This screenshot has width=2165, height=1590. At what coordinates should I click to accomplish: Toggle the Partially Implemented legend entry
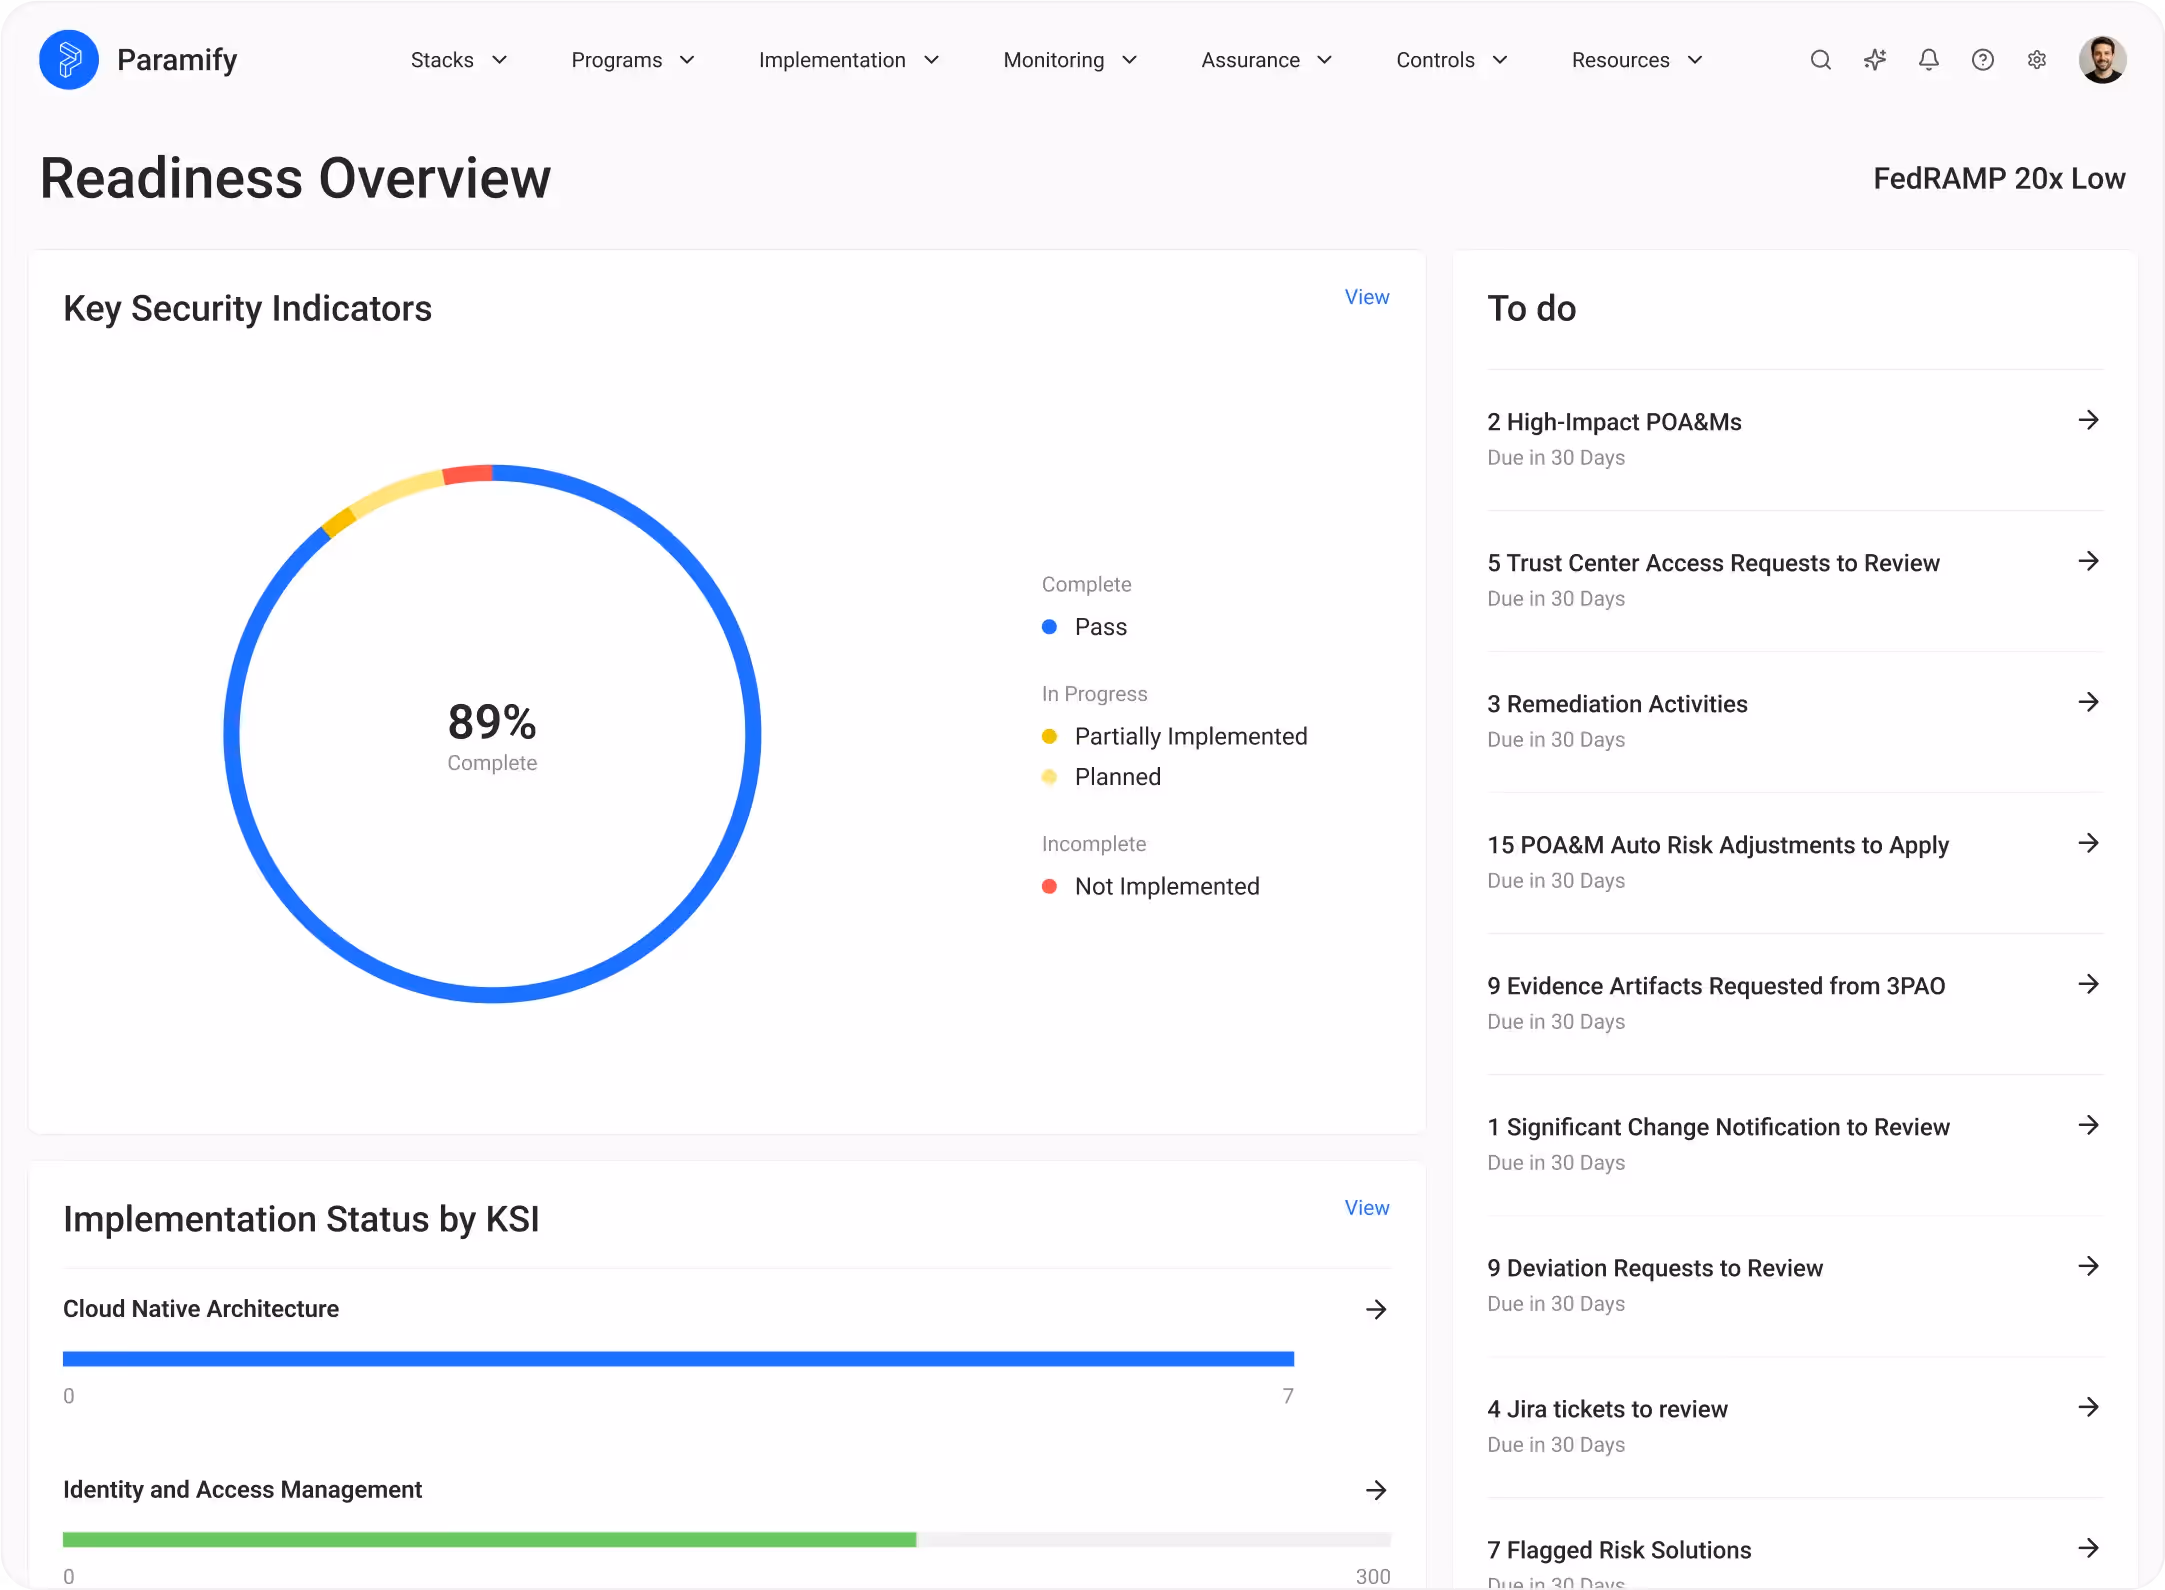point(1189,737)
